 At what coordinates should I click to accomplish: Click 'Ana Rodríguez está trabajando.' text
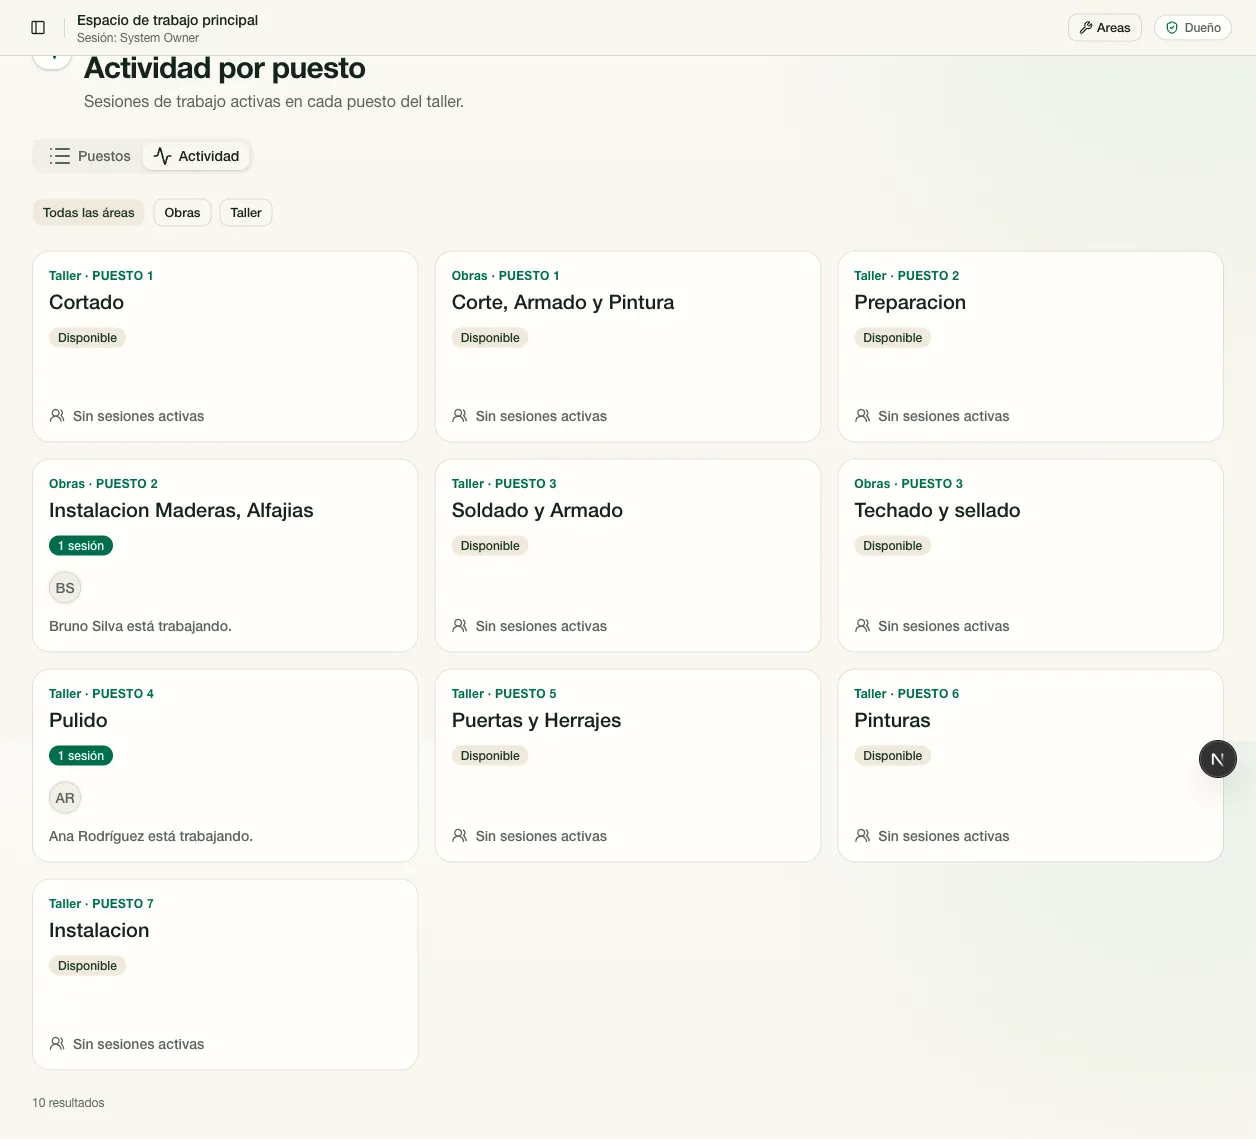pos(151,836)
